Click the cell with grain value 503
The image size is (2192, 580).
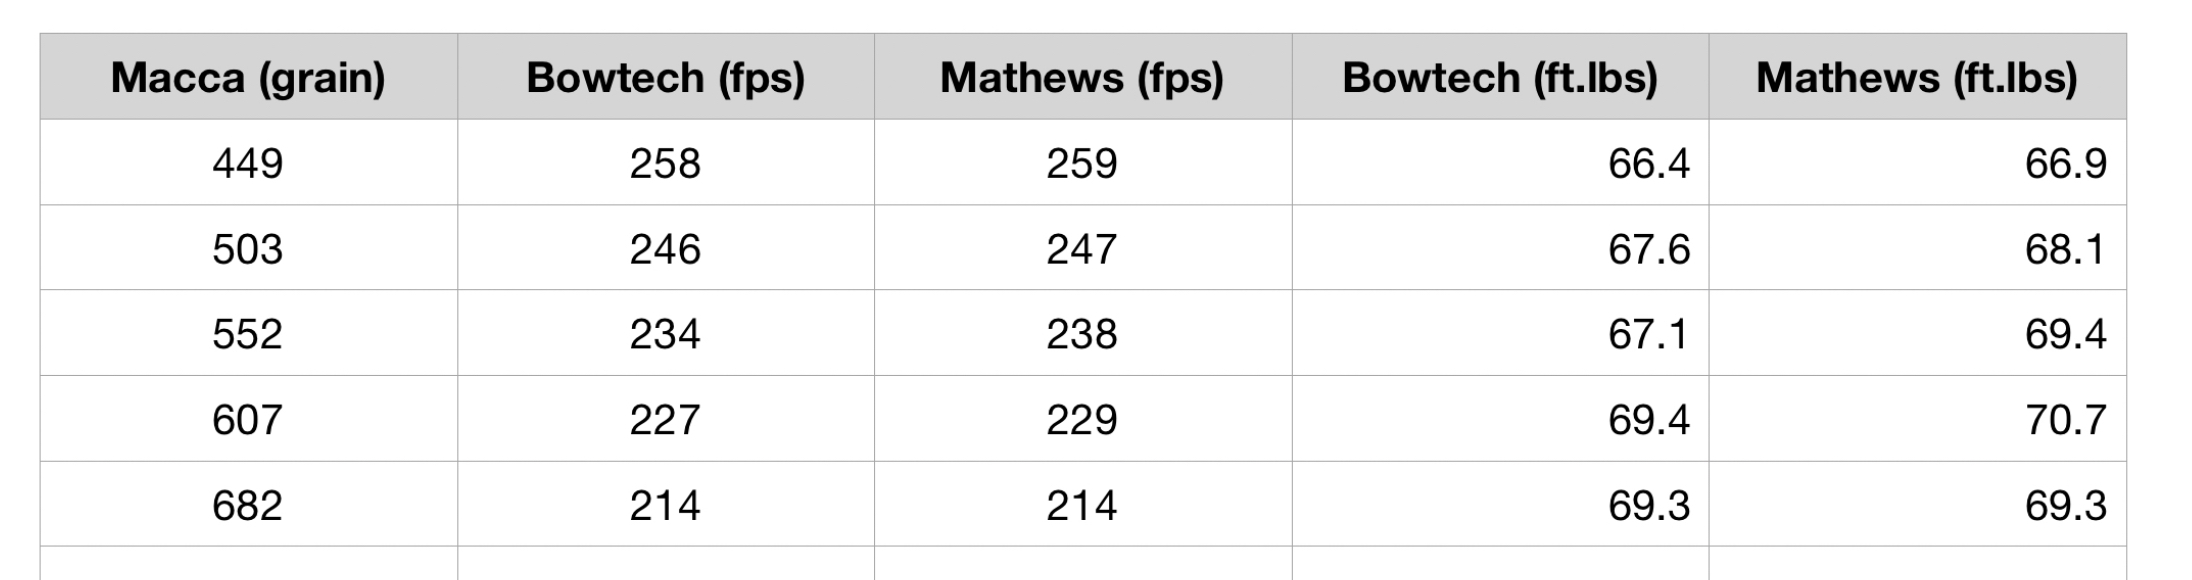(x=248, y=248)
